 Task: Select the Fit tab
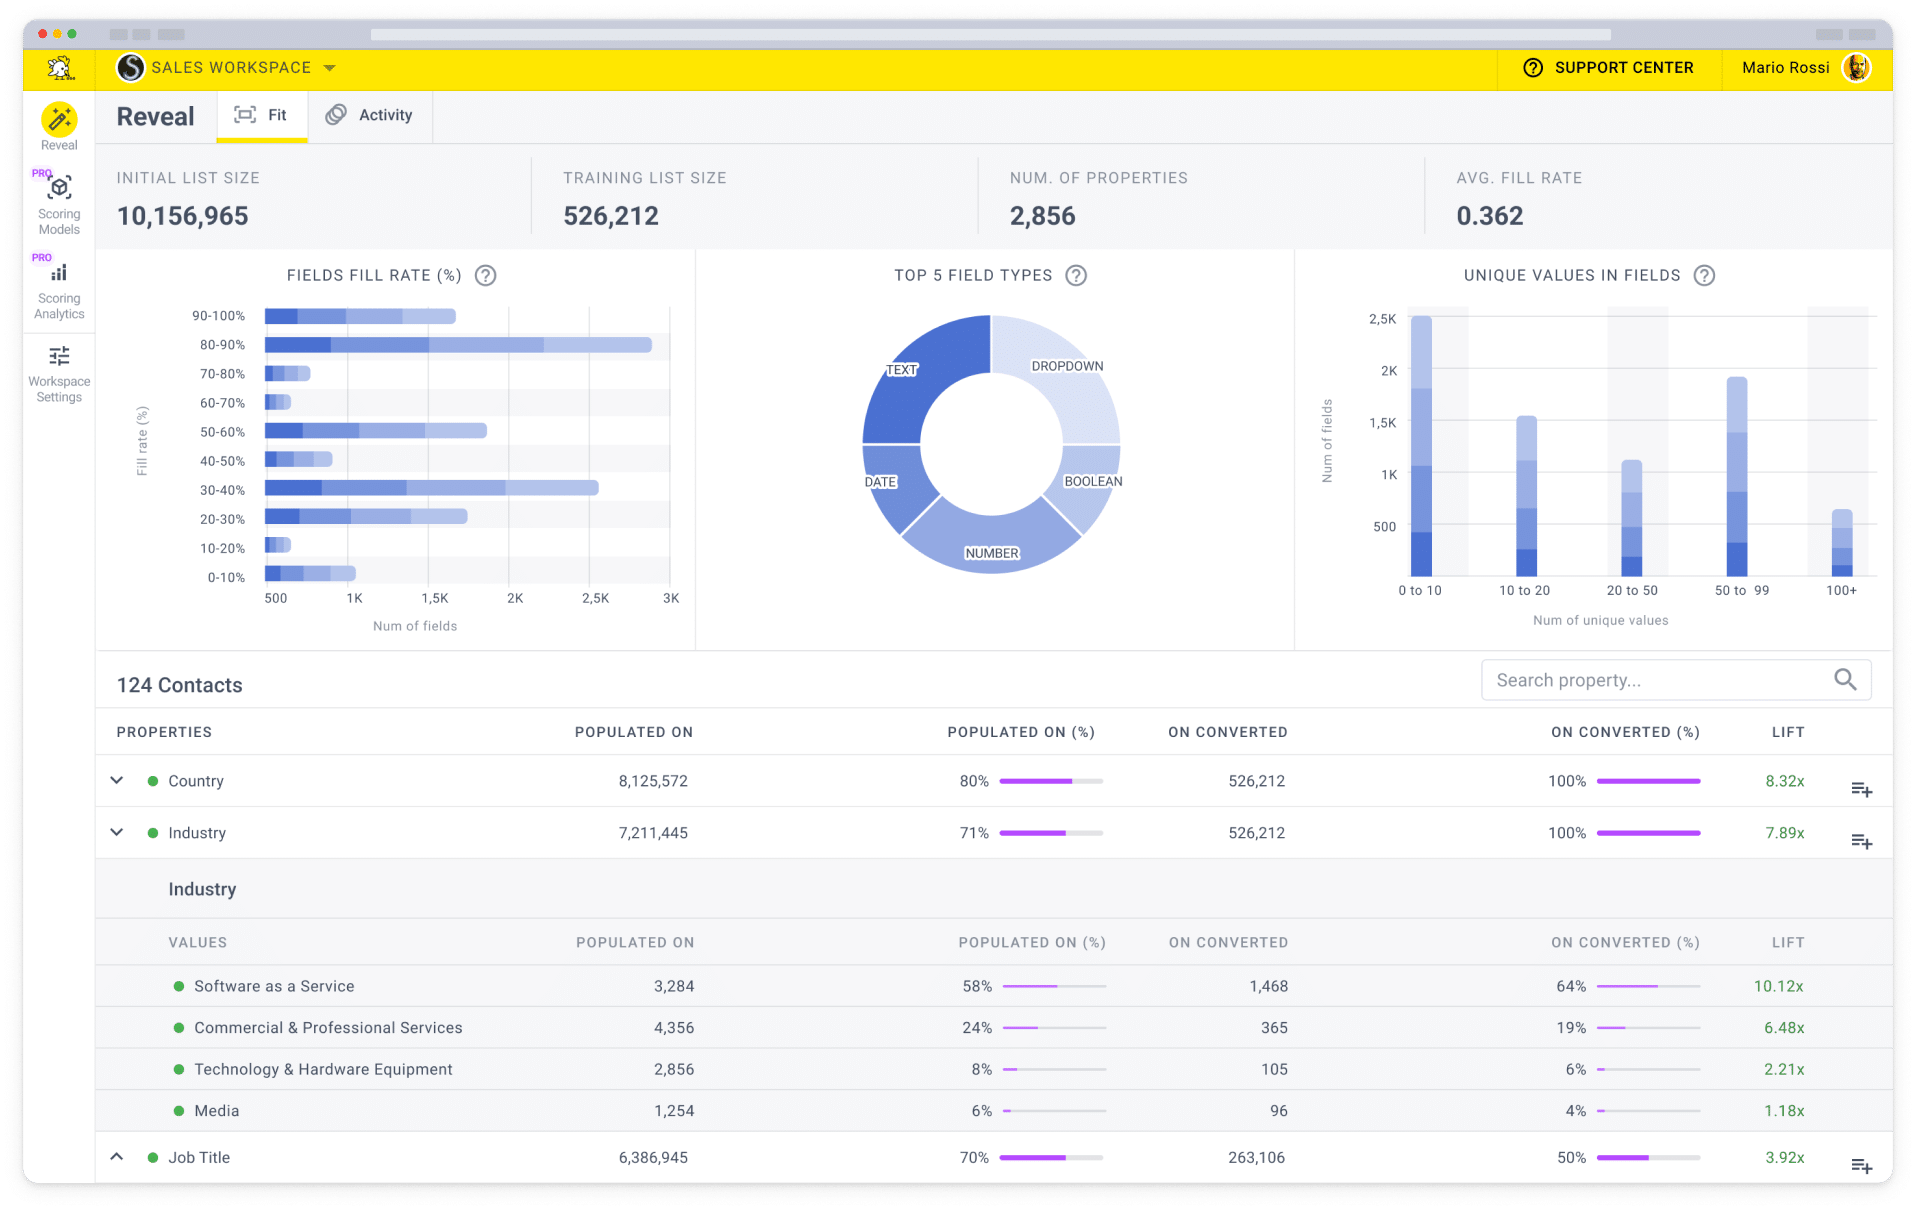coord(262,115)
